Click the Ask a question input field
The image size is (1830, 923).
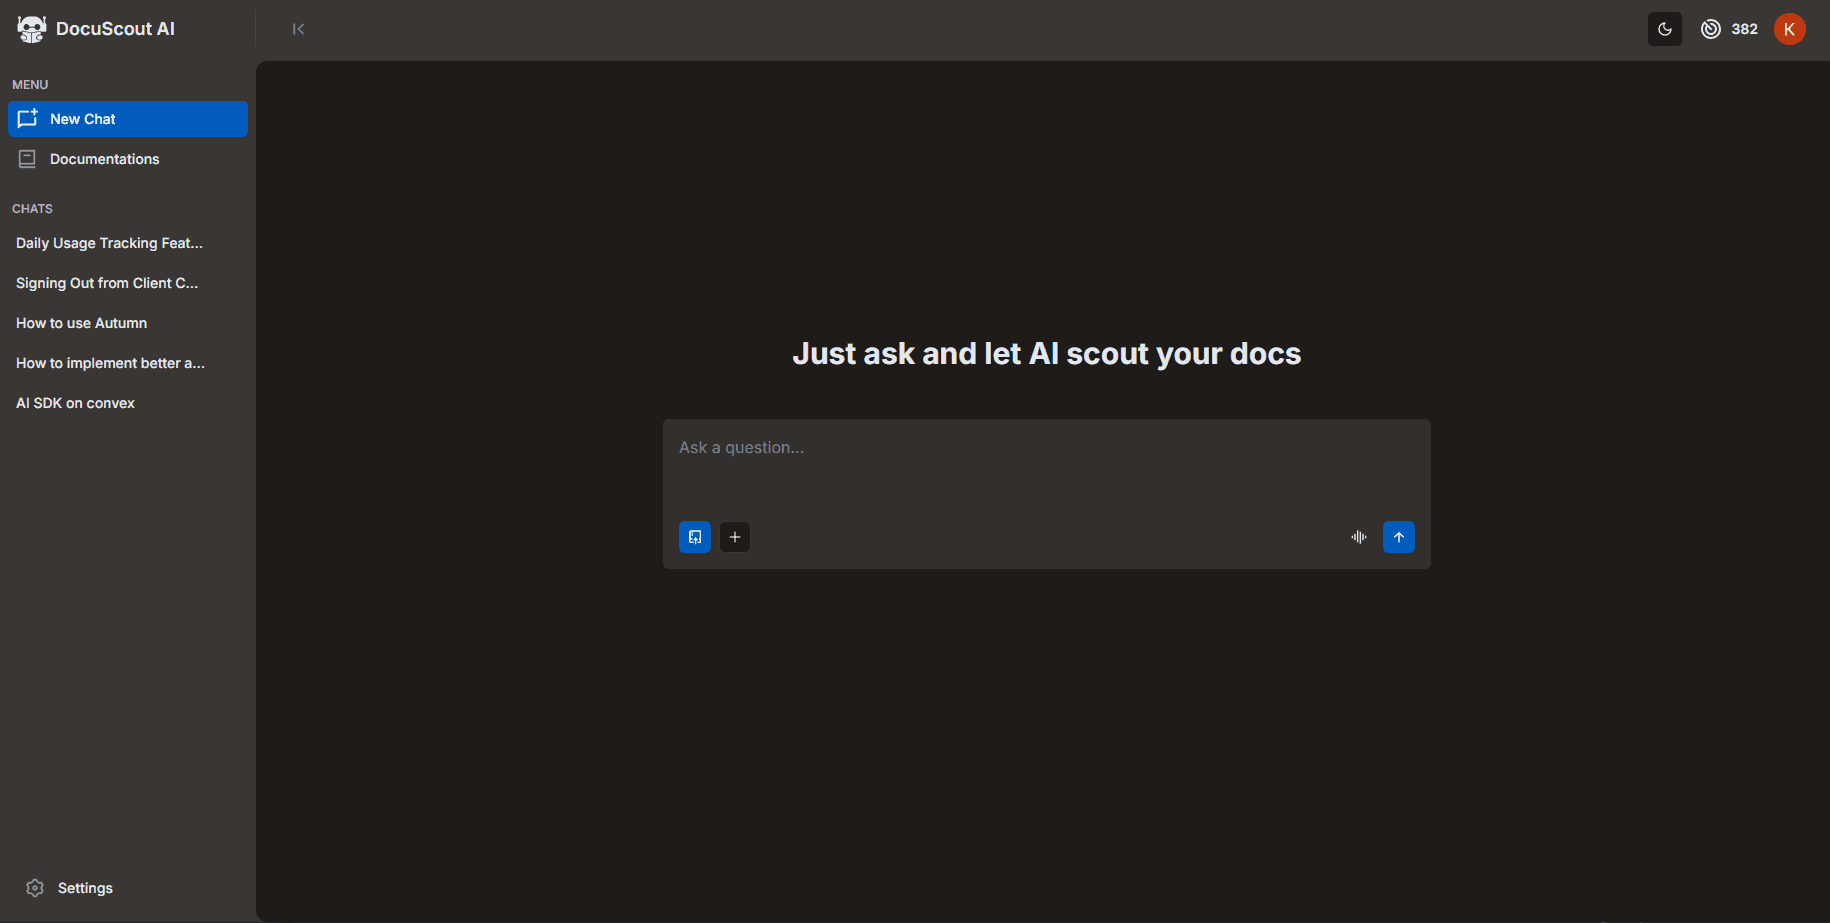coord(1046,465)
